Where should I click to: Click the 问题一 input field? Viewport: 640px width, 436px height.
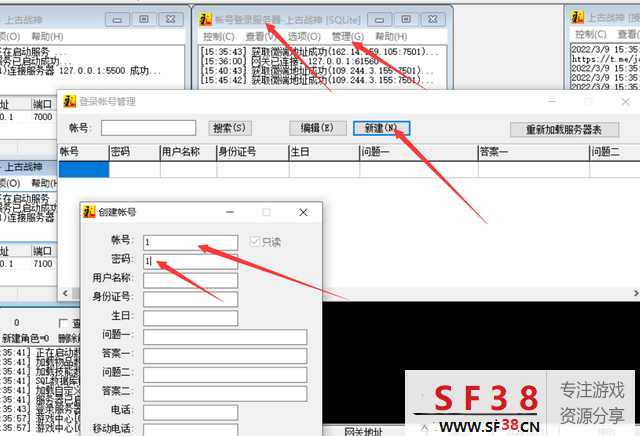coord(225,337)
